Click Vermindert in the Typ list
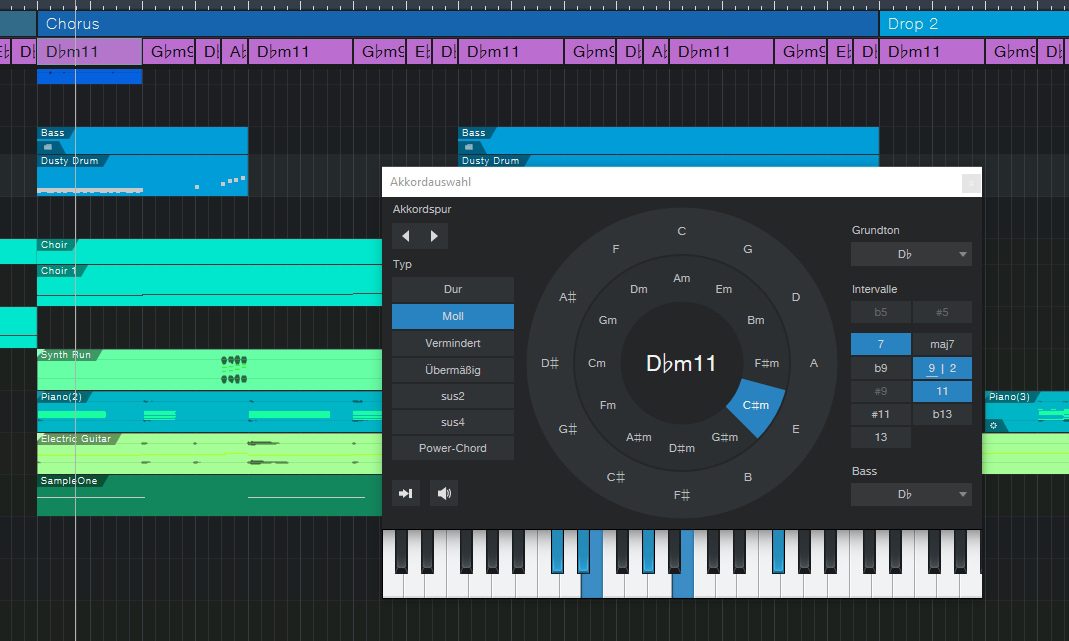Viewport: 1069px width, 641px height. pyautogui.click(x=452, y=343)
